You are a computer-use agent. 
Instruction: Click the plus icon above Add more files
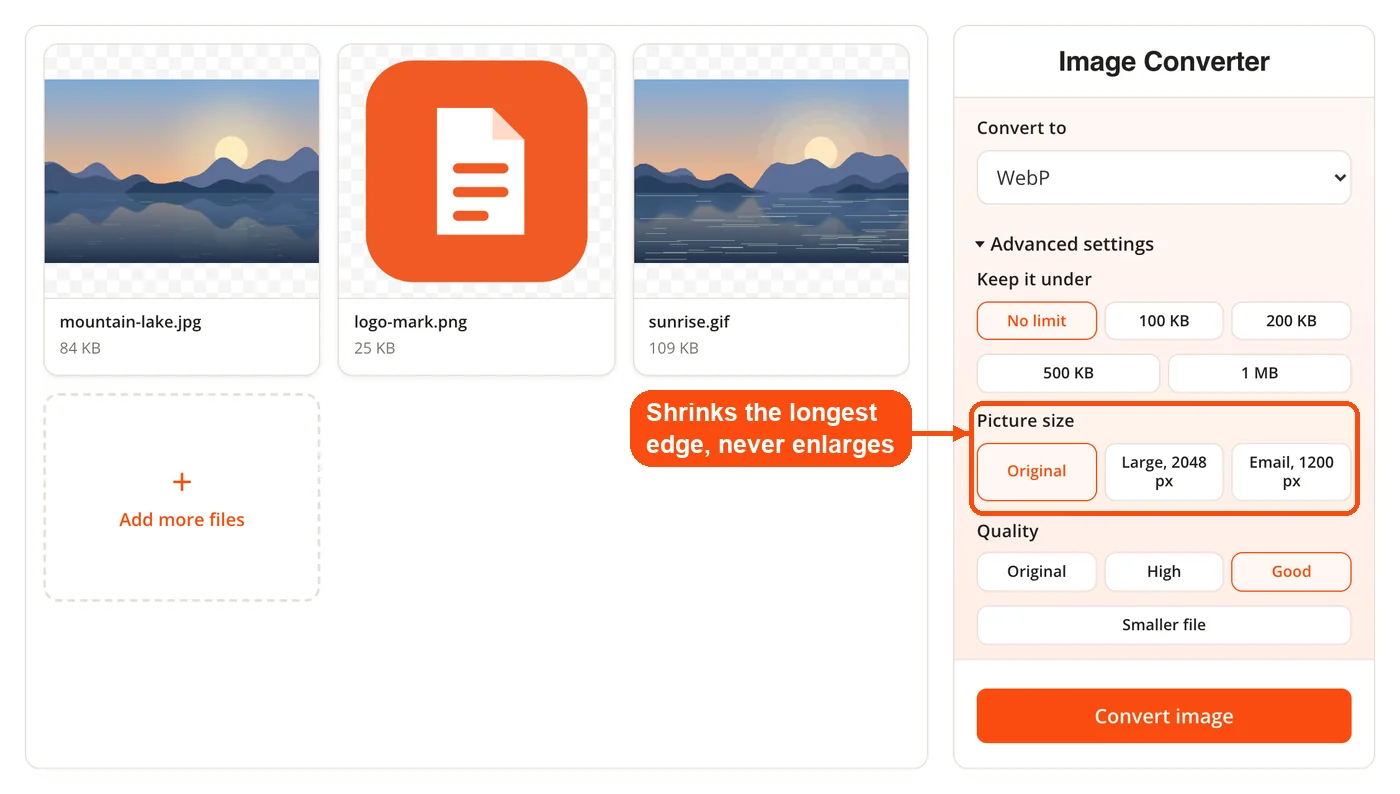click(182, 483)
